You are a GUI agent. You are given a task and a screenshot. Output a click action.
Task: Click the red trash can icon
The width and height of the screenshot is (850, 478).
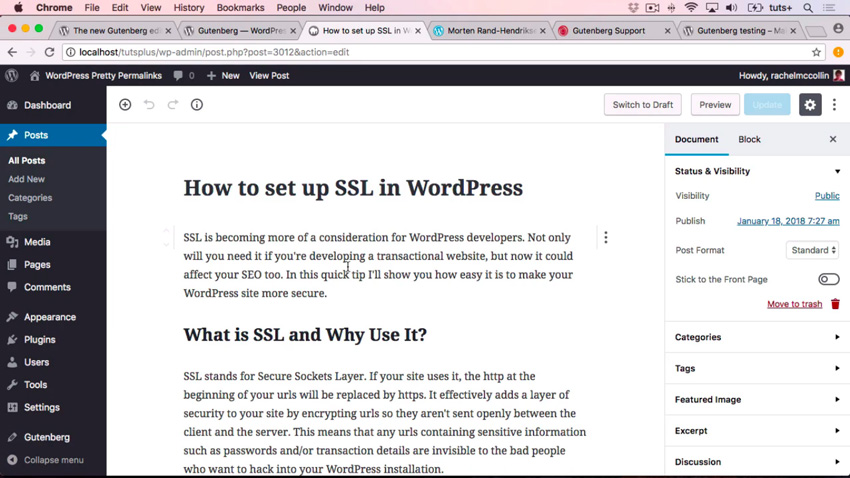[835, 304]
